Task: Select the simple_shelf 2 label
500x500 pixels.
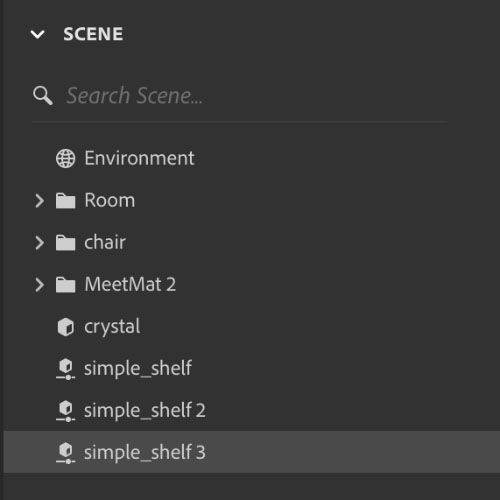Action: 145,411
